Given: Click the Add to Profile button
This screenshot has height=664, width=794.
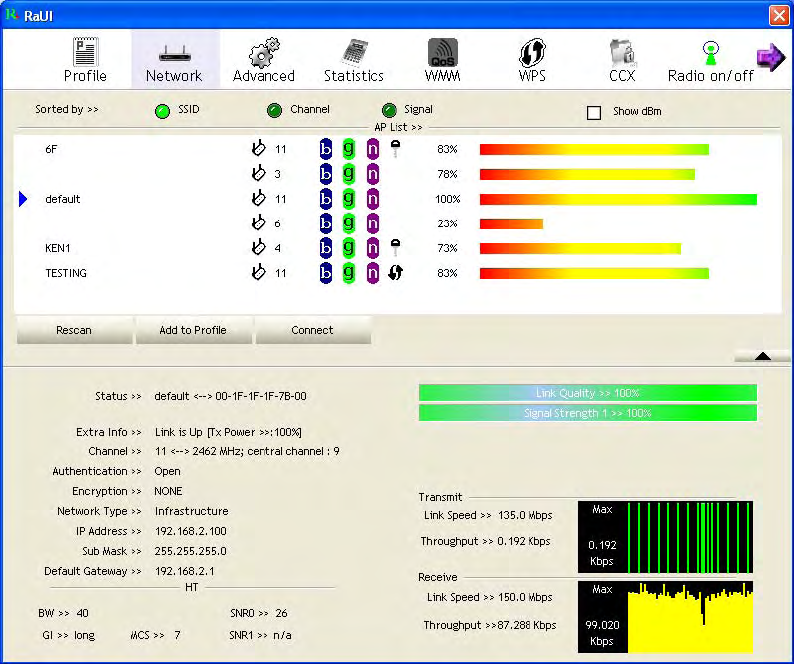Looking at the screenshot, I should [x=193, y=331].
